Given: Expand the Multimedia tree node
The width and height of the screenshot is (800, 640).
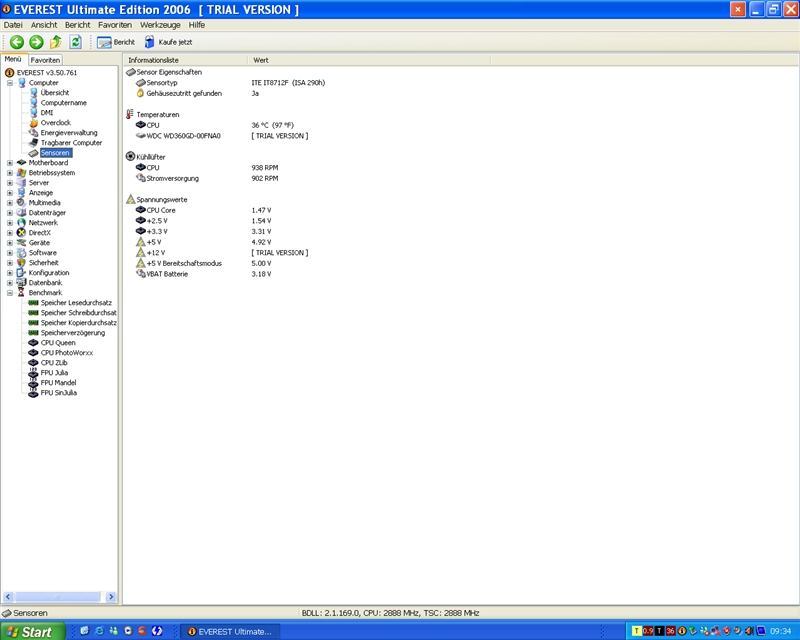Looking at the screenshot, I should [x=10, y=203].
